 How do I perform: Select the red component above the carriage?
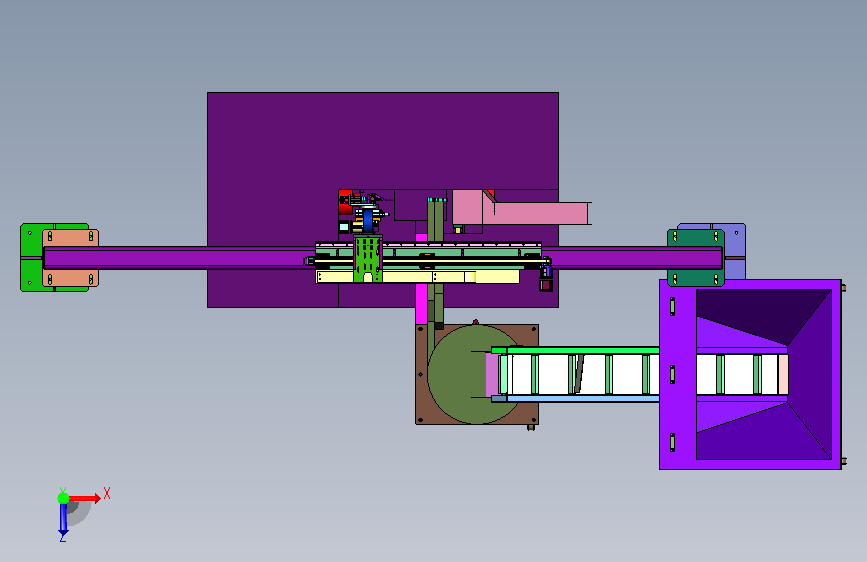tap(345, 202)
